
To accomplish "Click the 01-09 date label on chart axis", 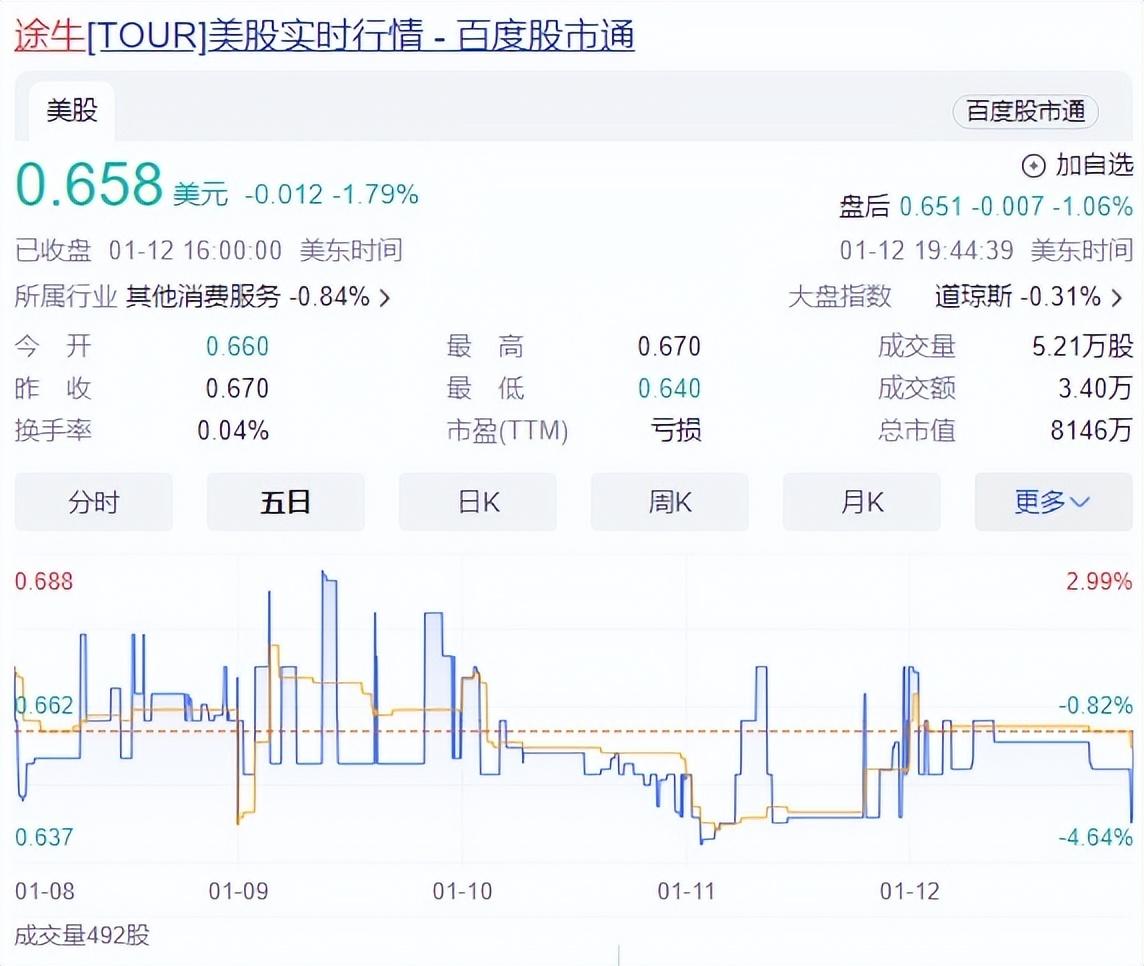I will point(239,891).
